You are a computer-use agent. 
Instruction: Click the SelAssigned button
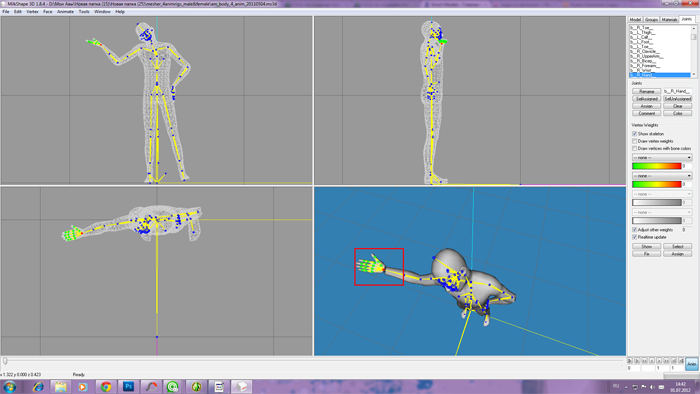tap(646, 99)
